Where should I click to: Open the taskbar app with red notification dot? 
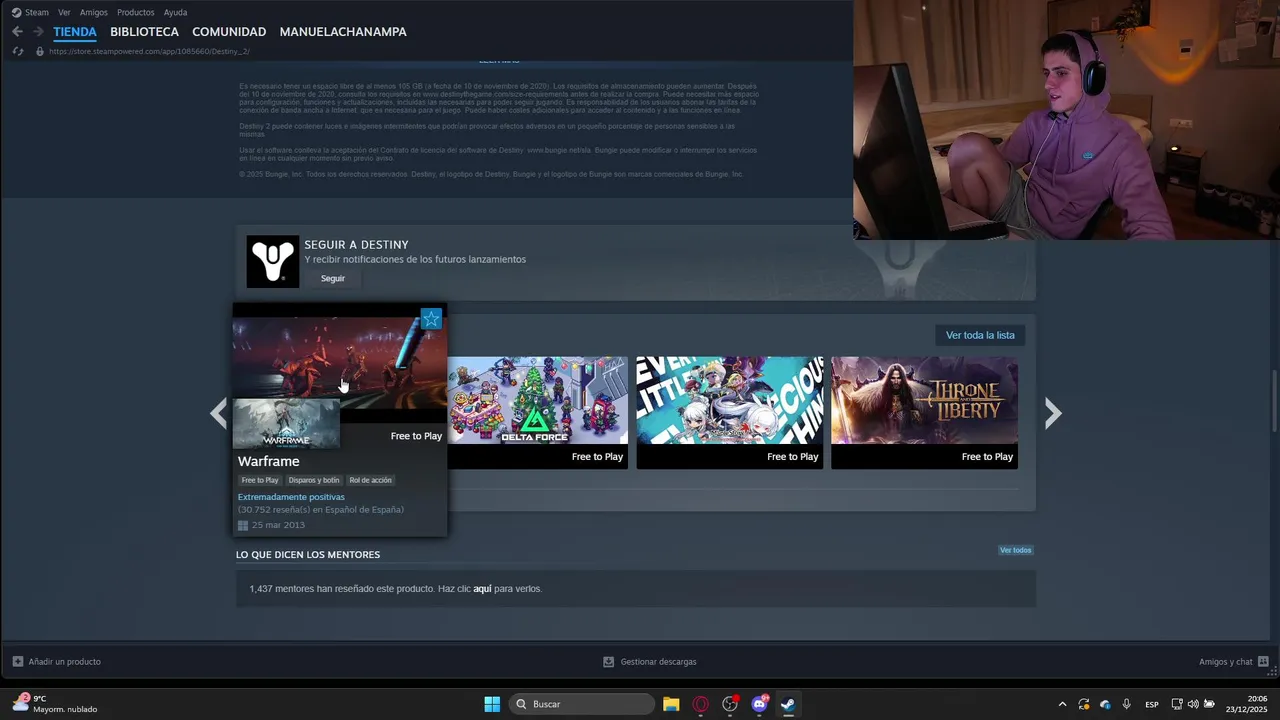(730, 704)
